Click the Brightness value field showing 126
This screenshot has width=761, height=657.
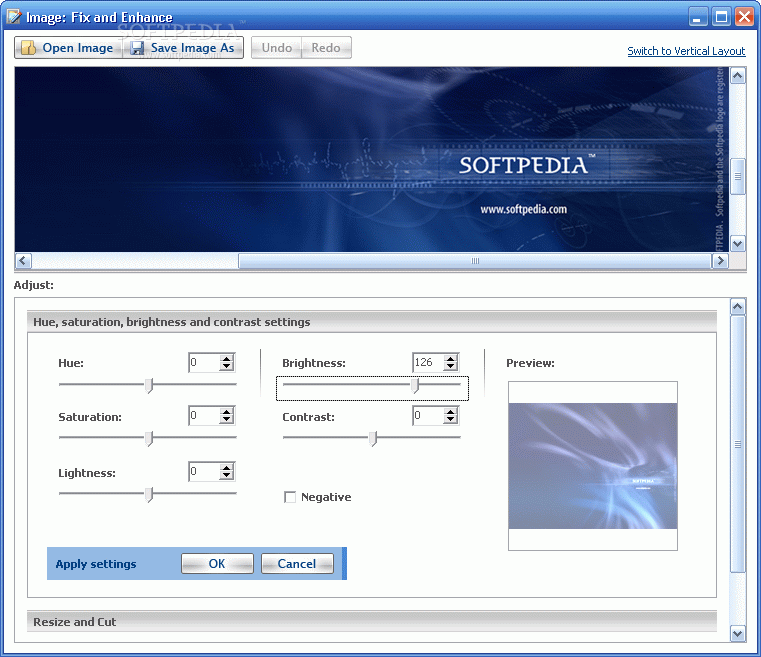[x=428, y=362]
